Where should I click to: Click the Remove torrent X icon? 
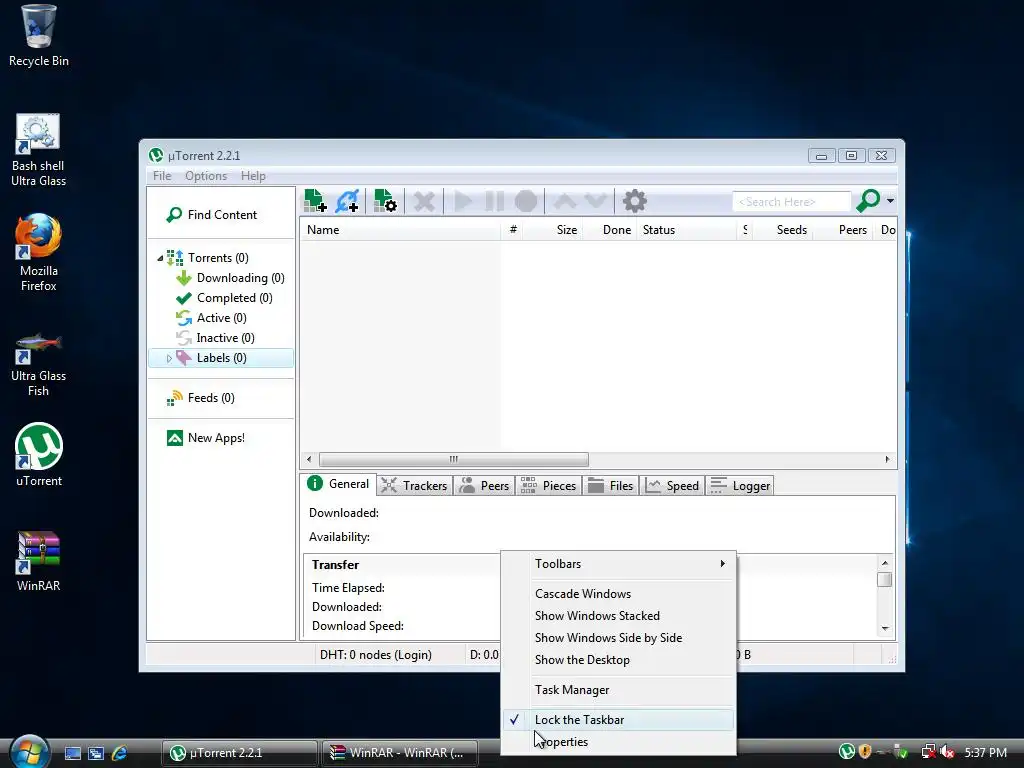424,201
